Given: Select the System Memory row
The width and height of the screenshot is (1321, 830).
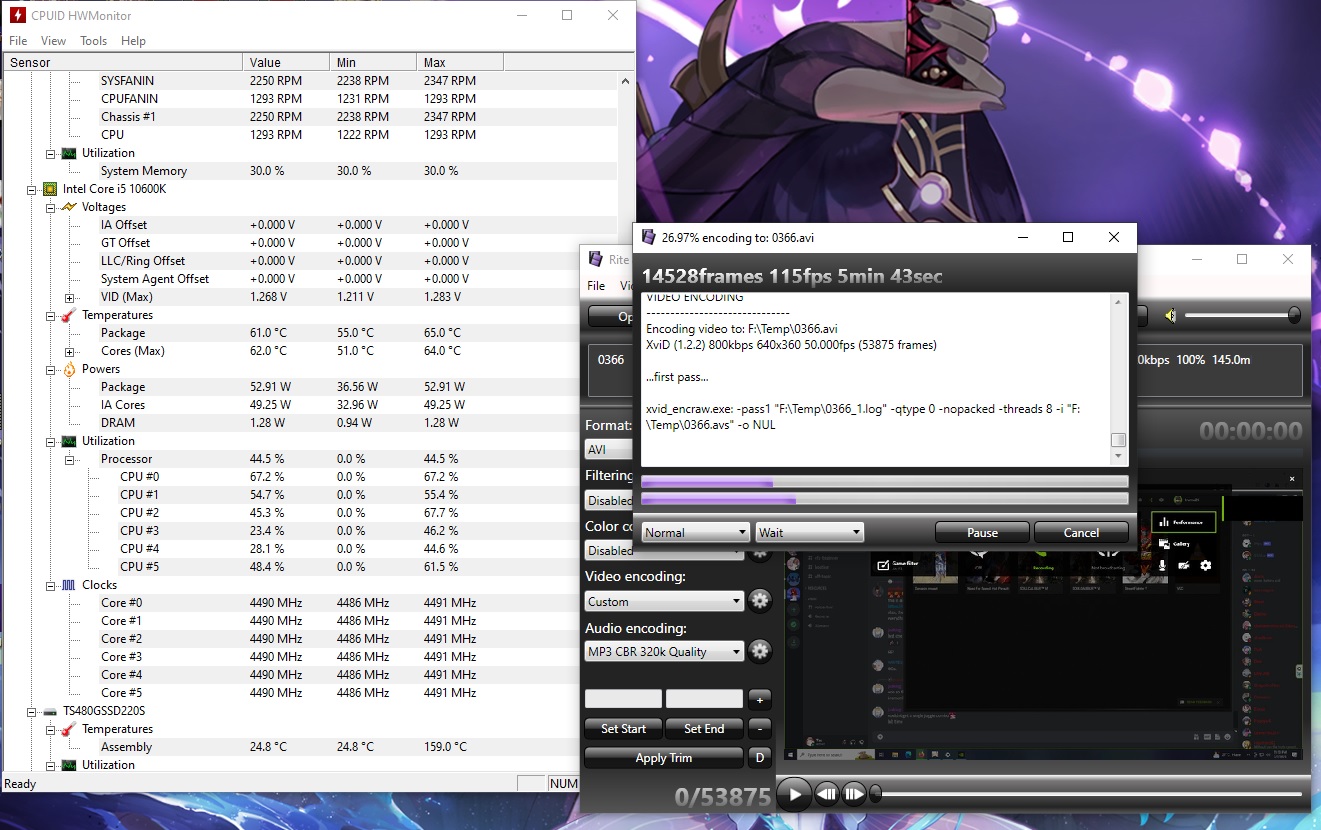Looking at the screenshot, I should click(309, 171).
